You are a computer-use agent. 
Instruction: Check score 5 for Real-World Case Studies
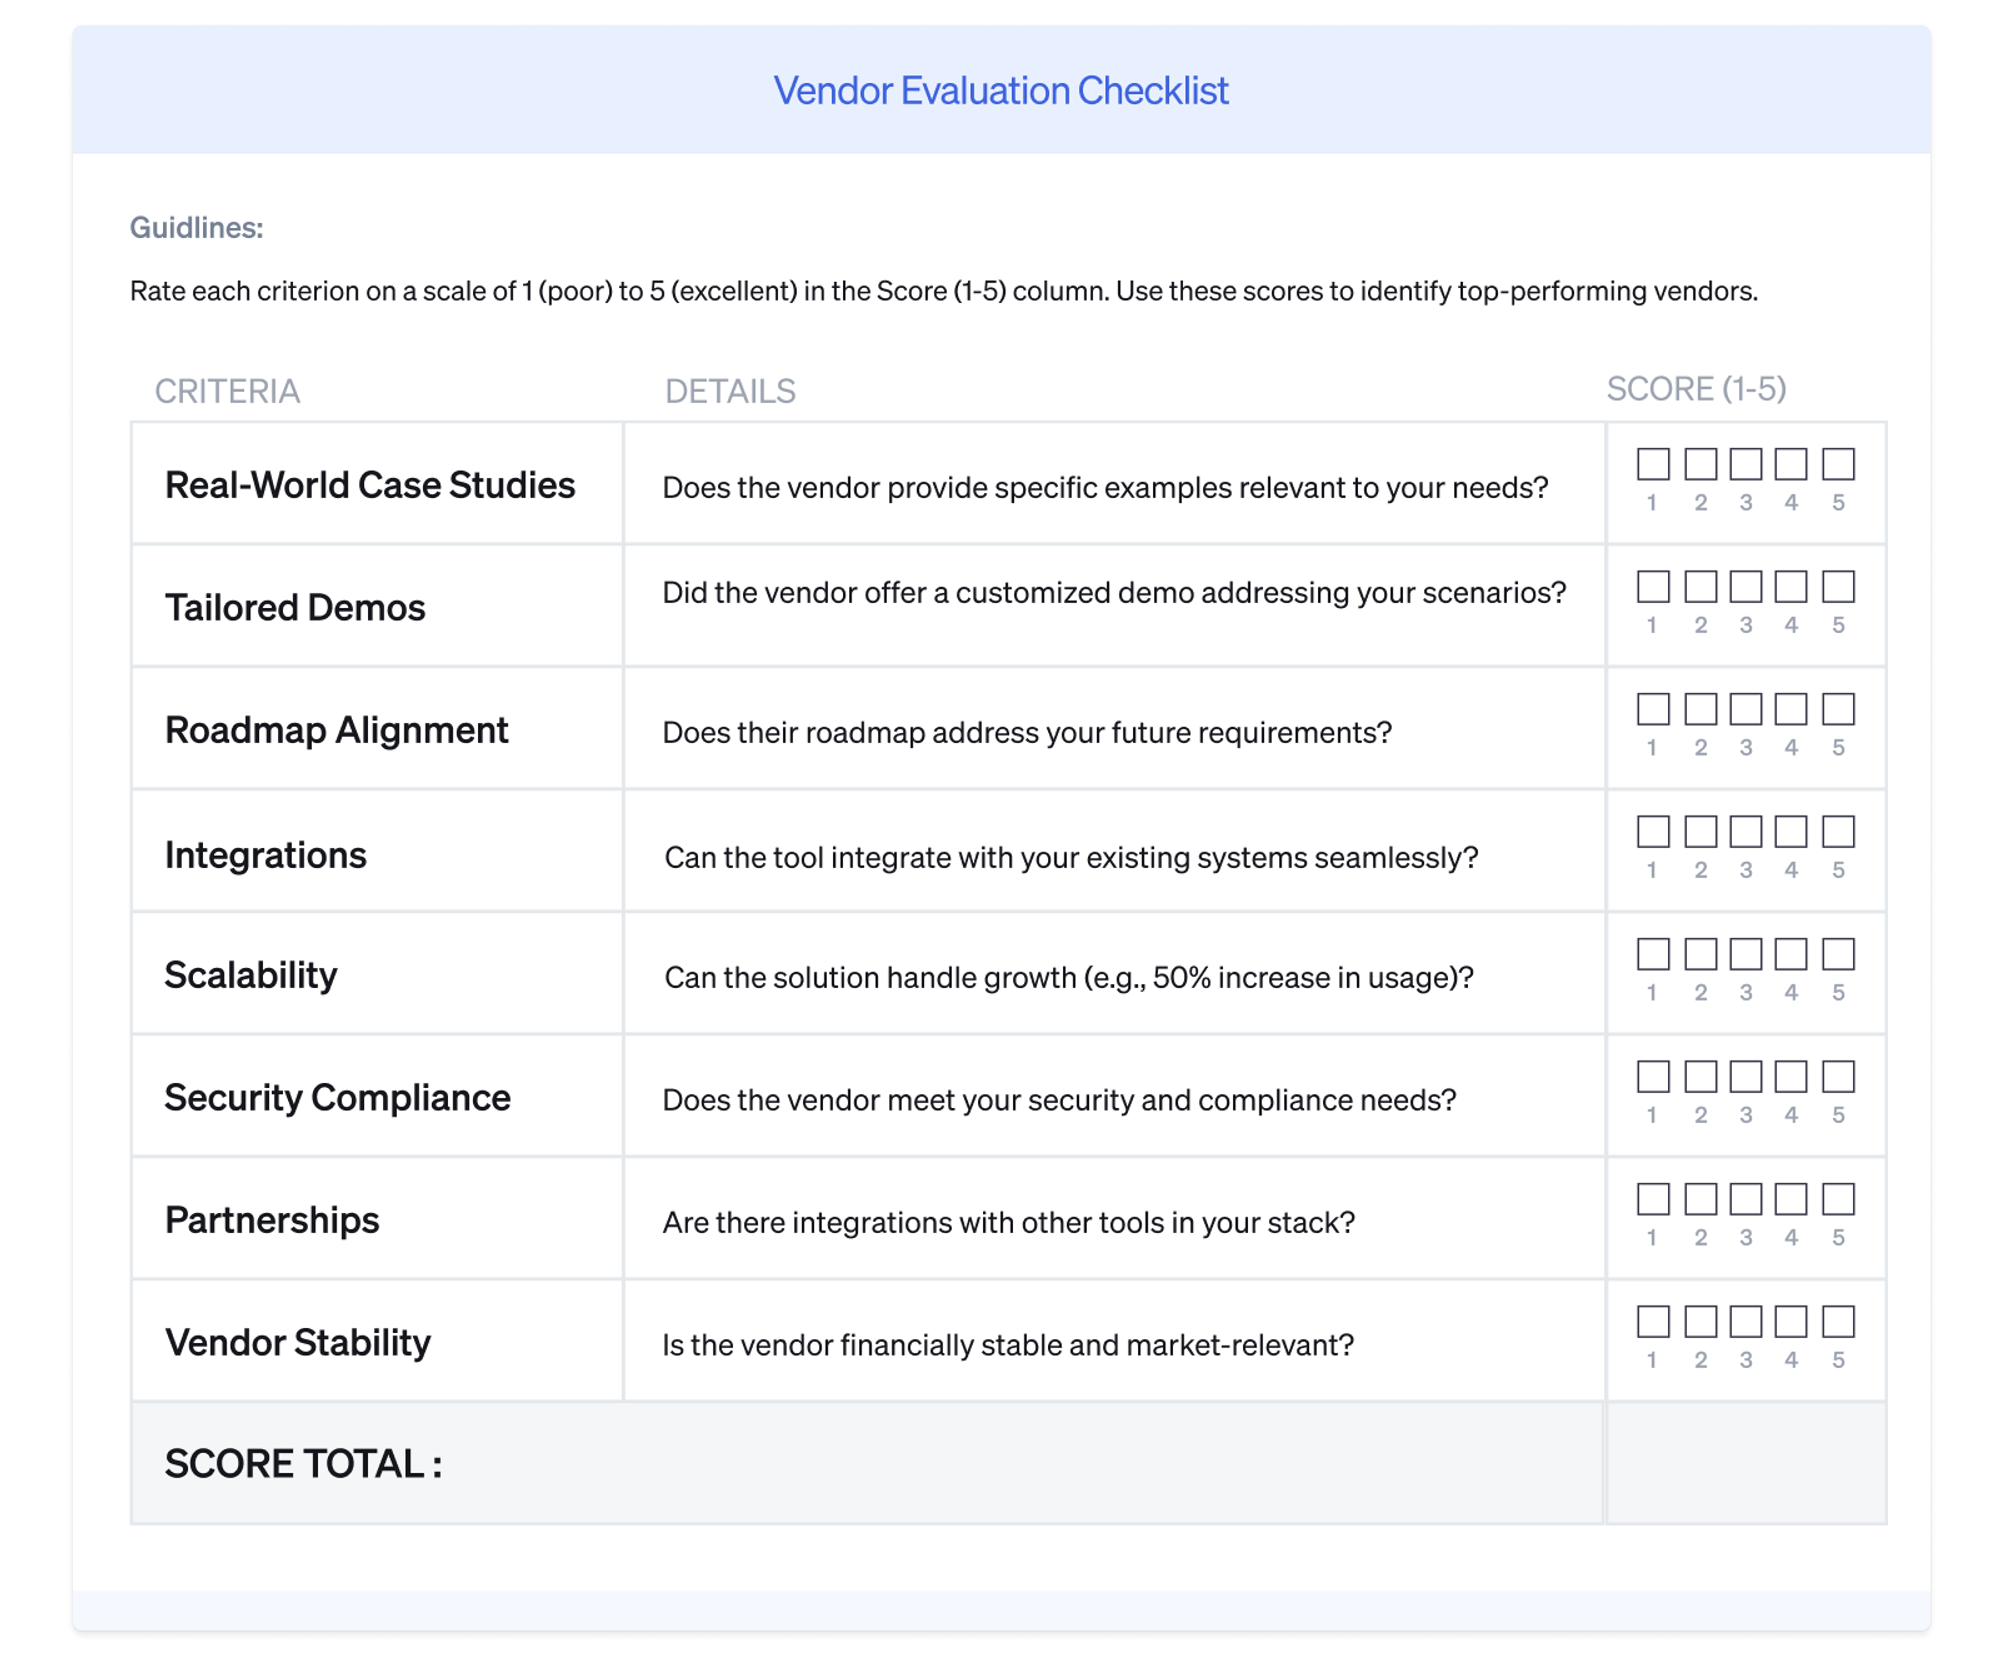(x=1837, y=464)
